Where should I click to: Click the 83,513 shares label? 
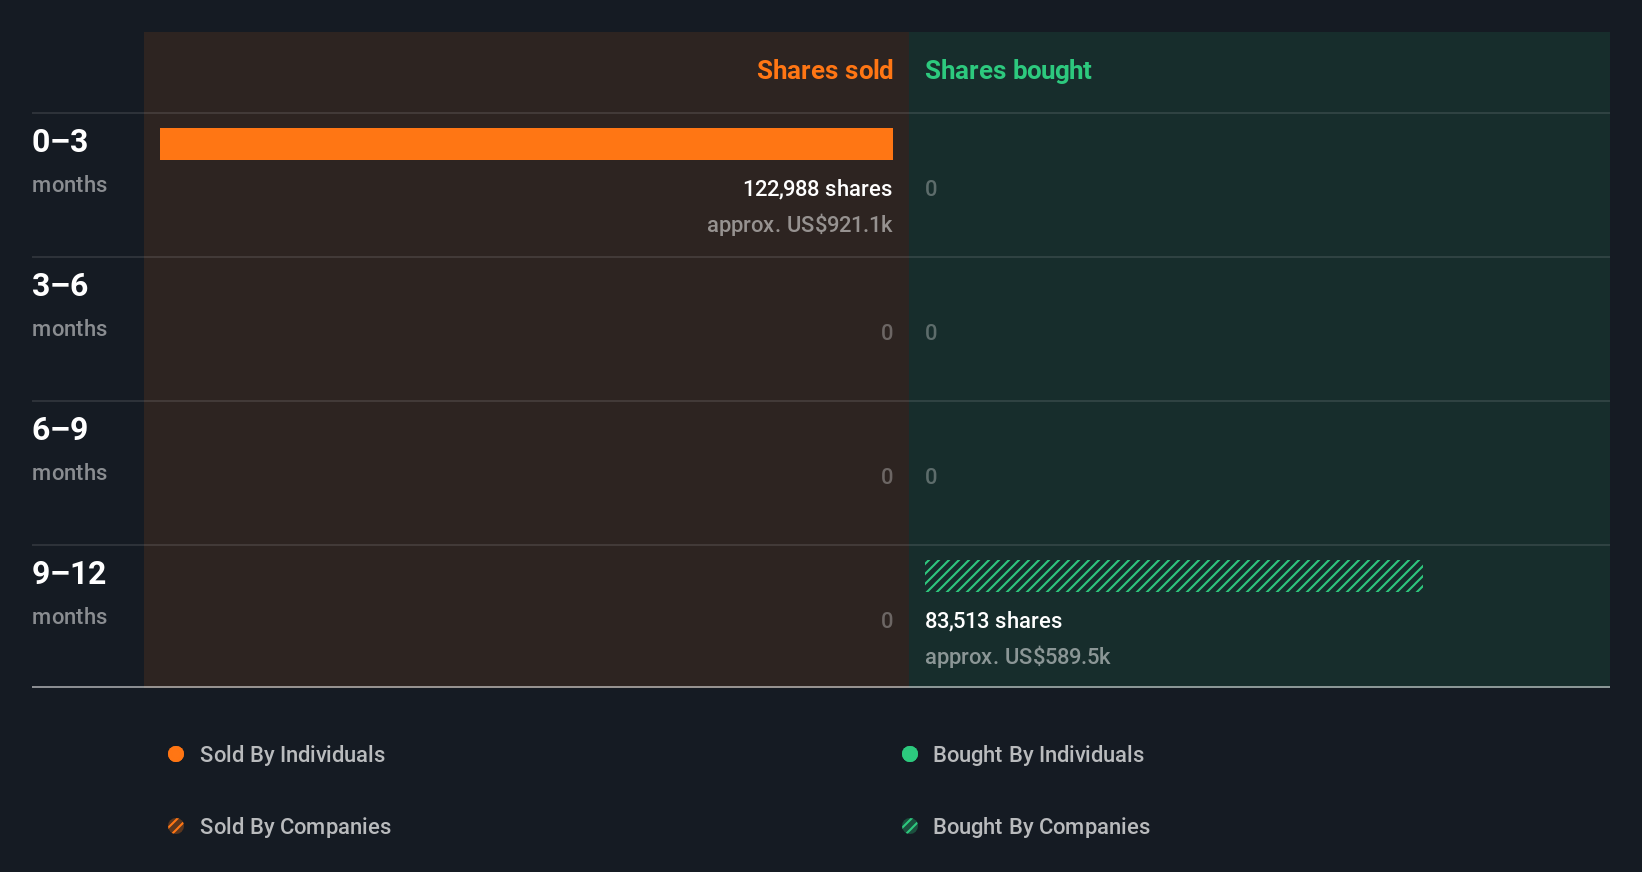pyautogui.click(x=993, y=620)
